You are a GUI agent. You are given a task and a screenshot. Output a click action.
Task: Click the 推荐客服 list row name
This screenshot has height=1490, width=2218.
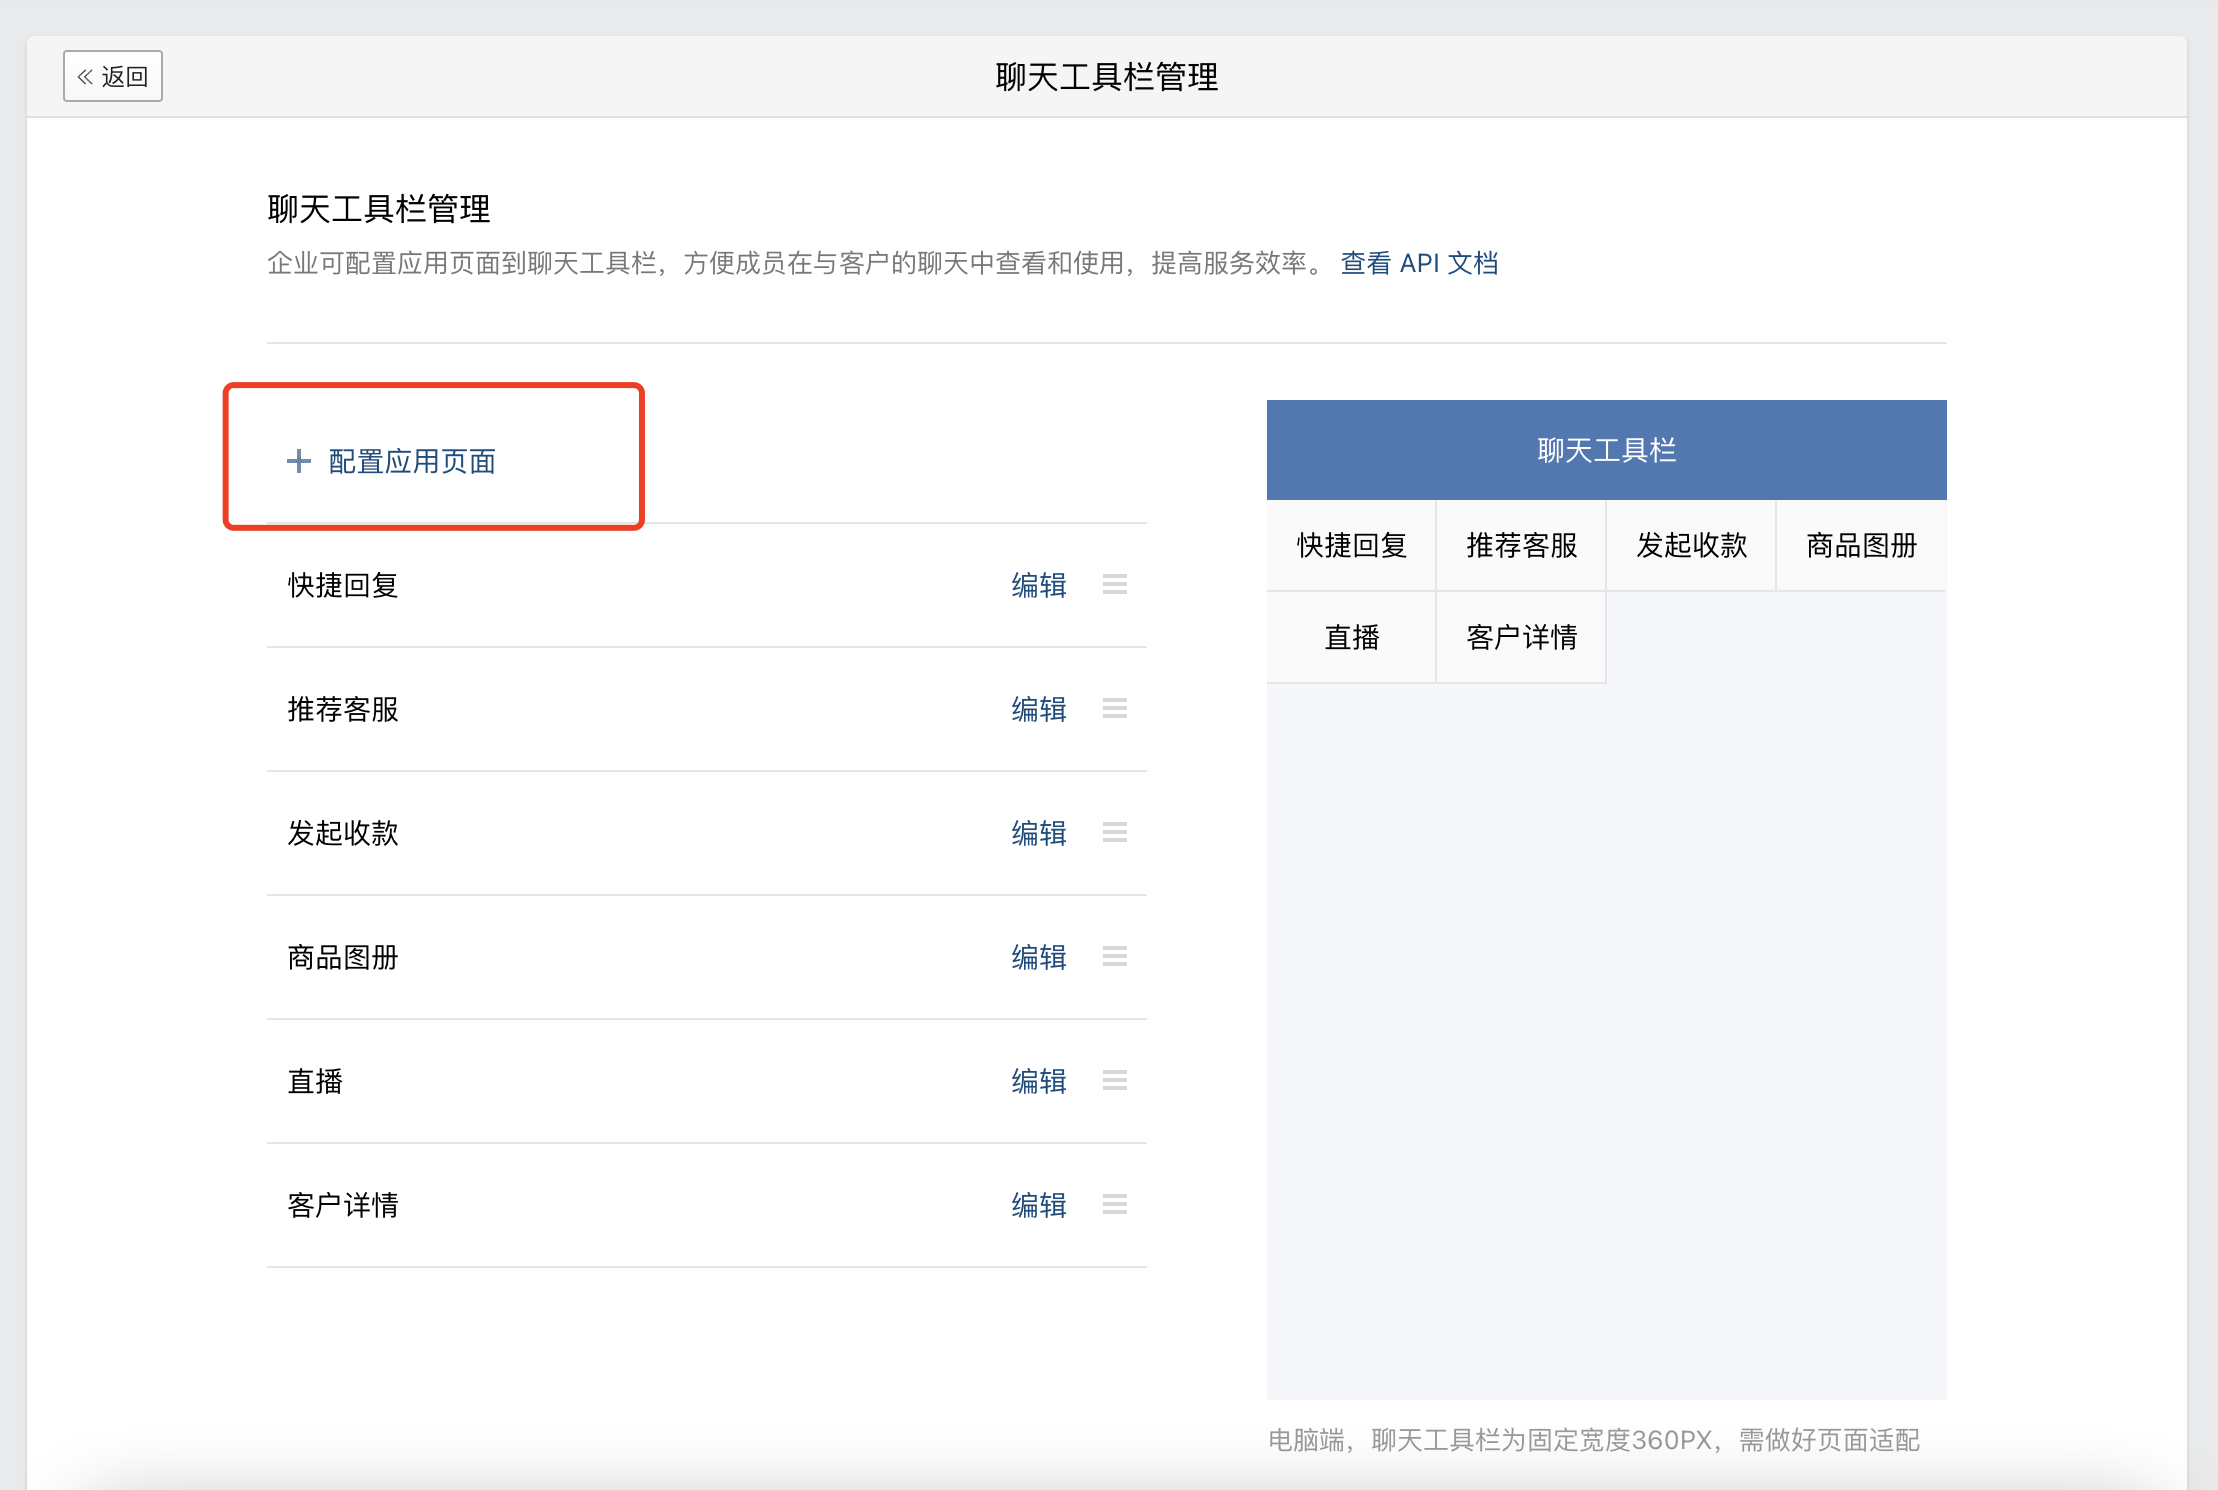343,709
